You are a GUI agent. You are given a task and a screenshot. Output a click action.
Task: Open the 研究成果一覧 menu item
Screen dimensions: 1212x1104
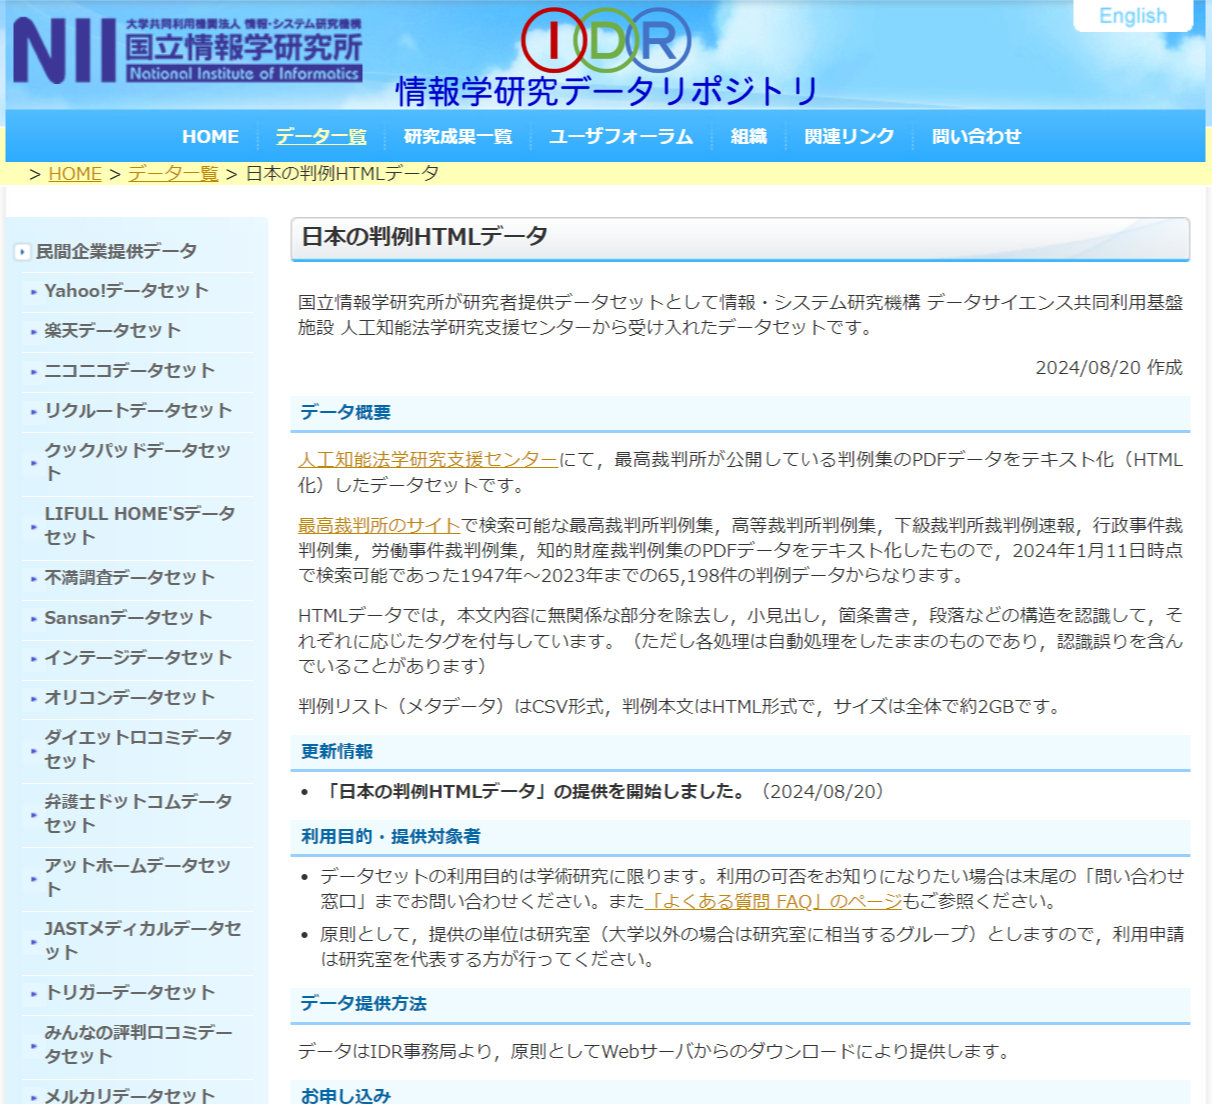457,137
